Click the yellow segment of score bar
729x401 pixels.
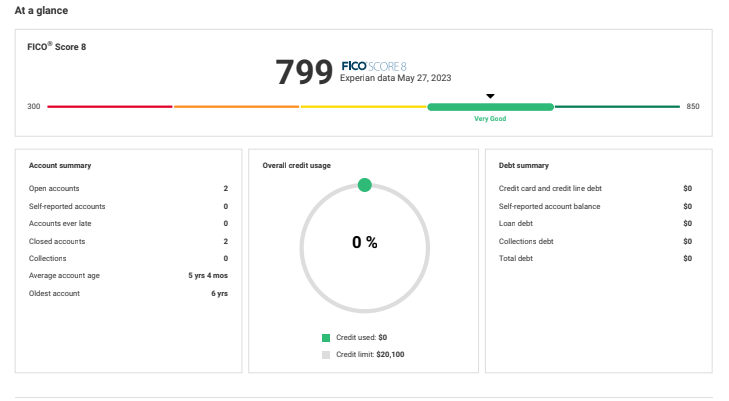click(364, 107)
